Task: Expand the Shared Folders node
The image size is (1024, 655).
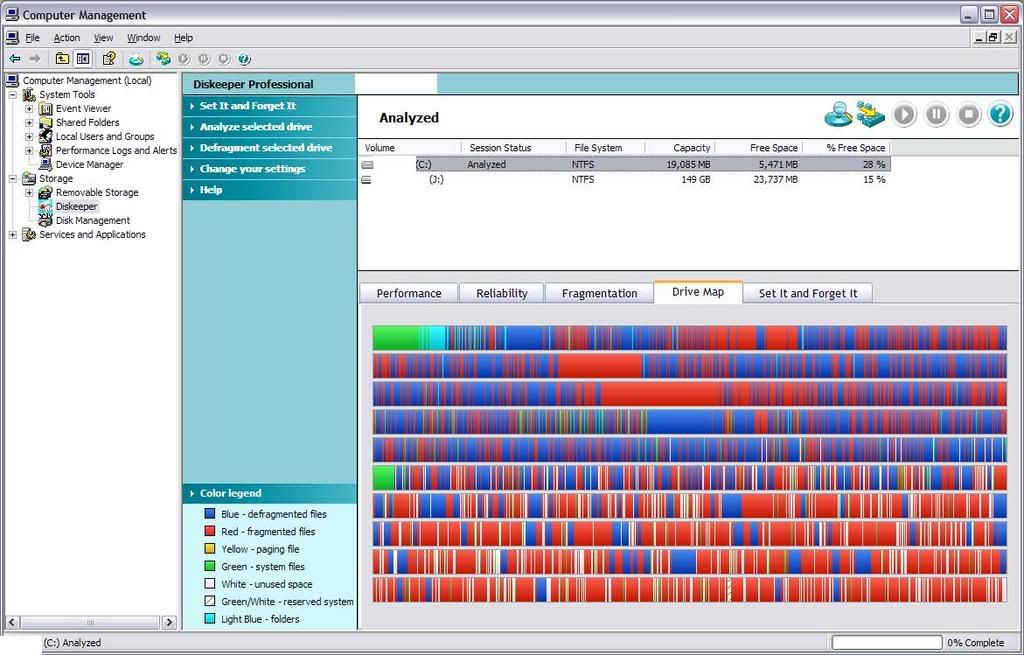Action: tap(29, 122)
